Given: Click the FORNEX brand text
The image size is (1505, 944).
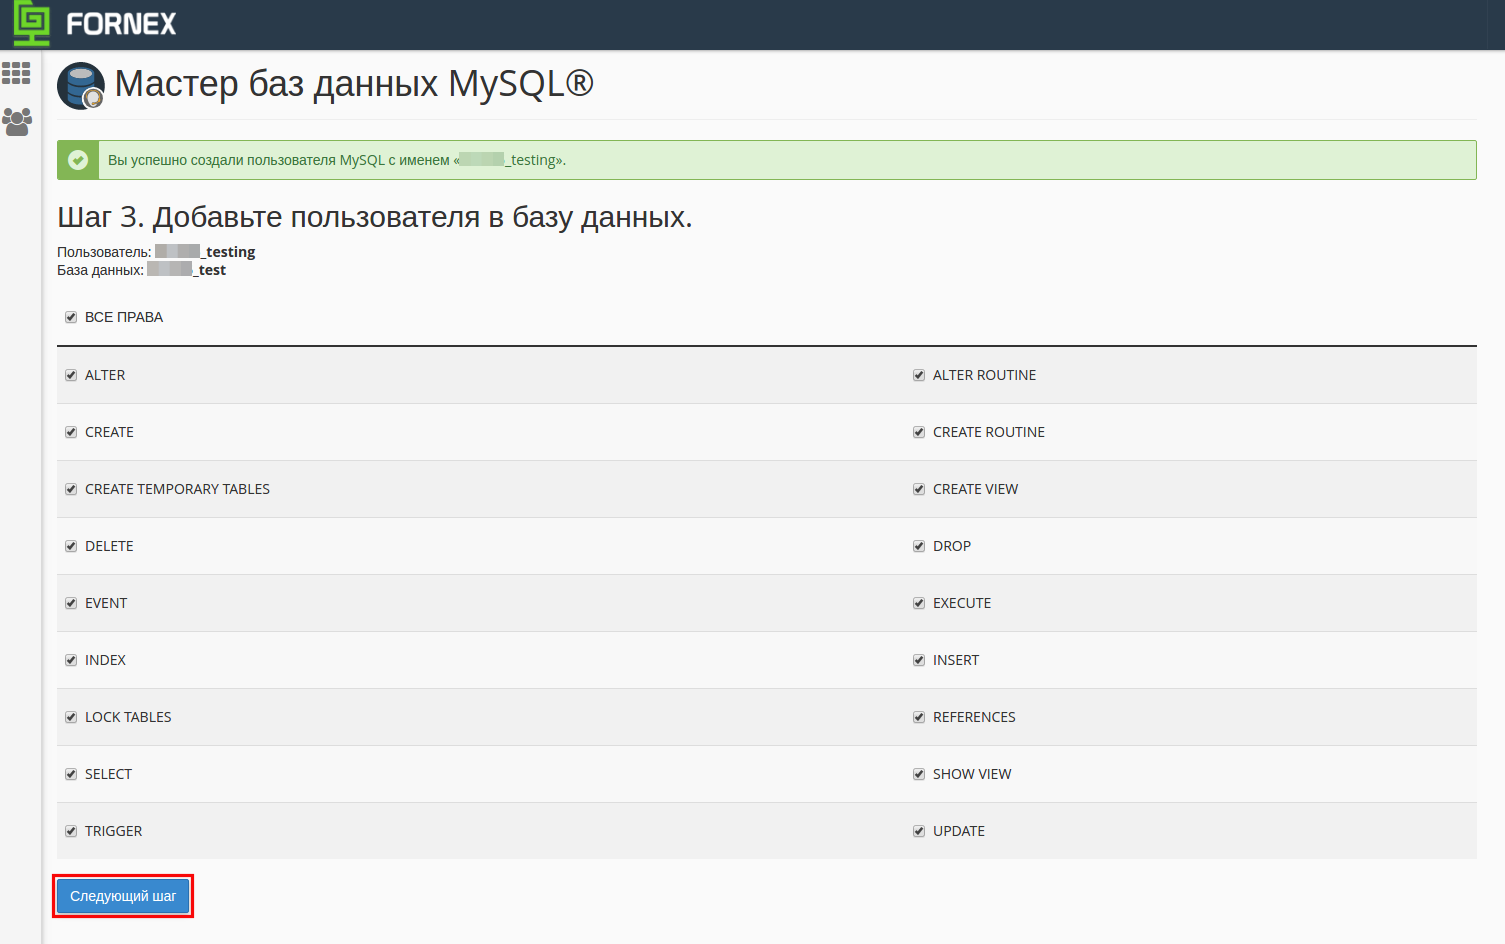Looking at the screenshot, I should [121, 24].
